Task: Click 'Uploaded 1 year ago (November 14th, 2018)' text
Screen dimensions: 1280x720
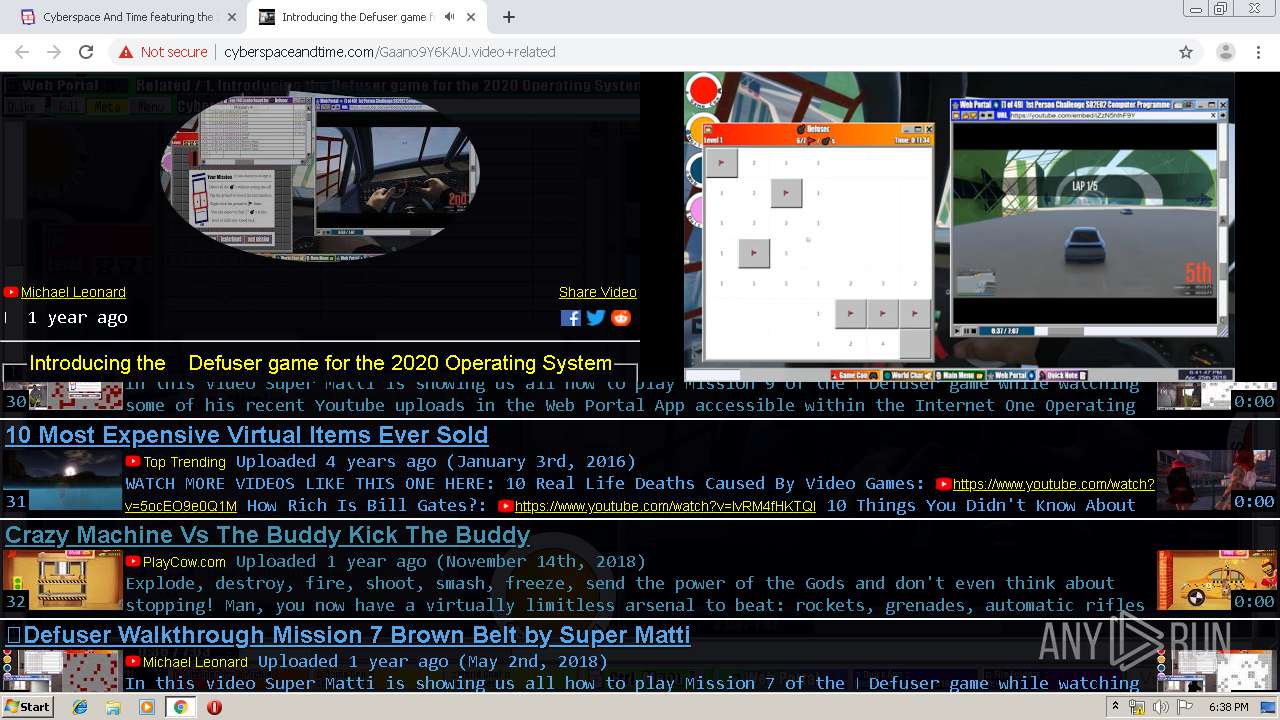Action: point(441,562)
